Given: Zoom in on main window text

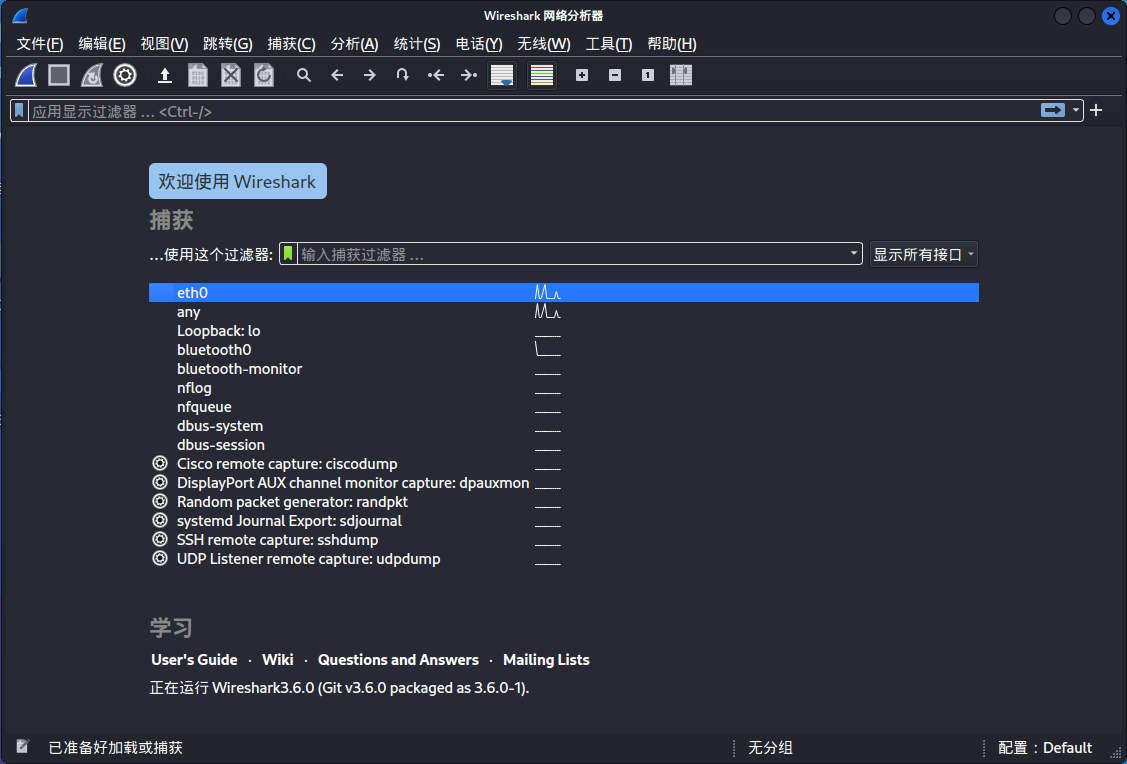Looking at the screenshot, I should tap(582, 75).
